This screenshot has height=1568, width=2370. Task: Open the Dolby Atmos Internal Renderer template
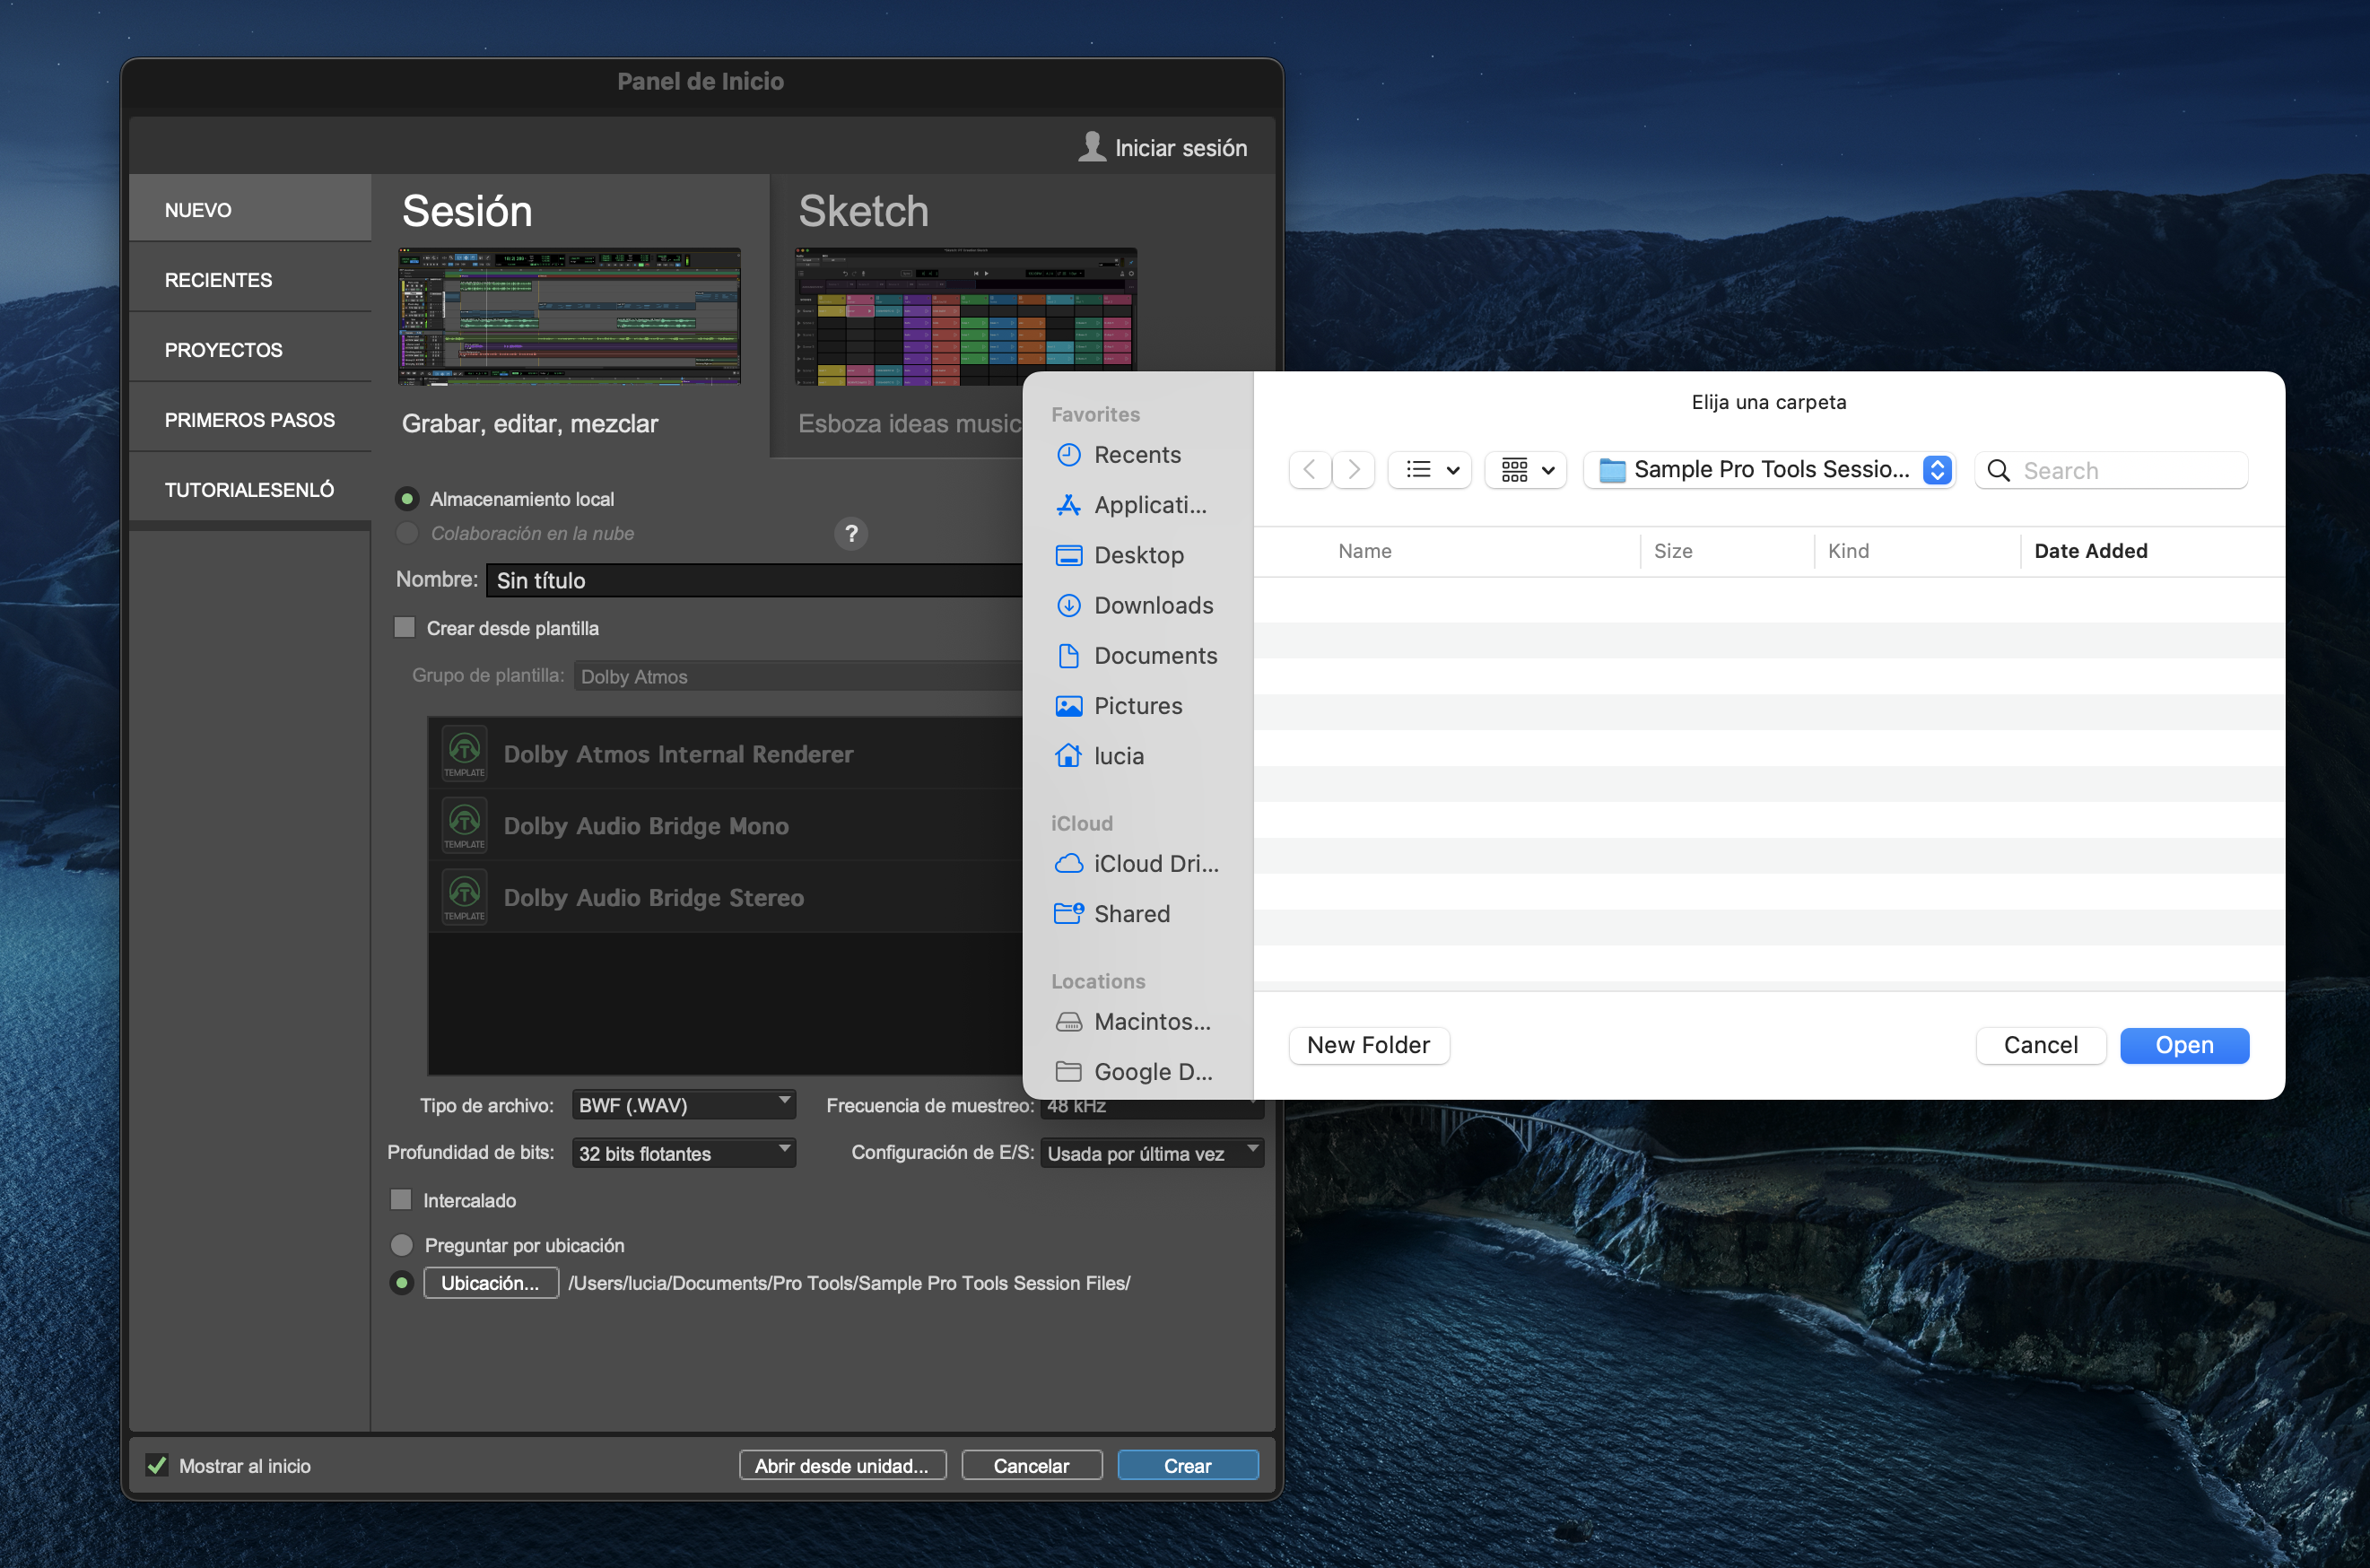(678, 754)
